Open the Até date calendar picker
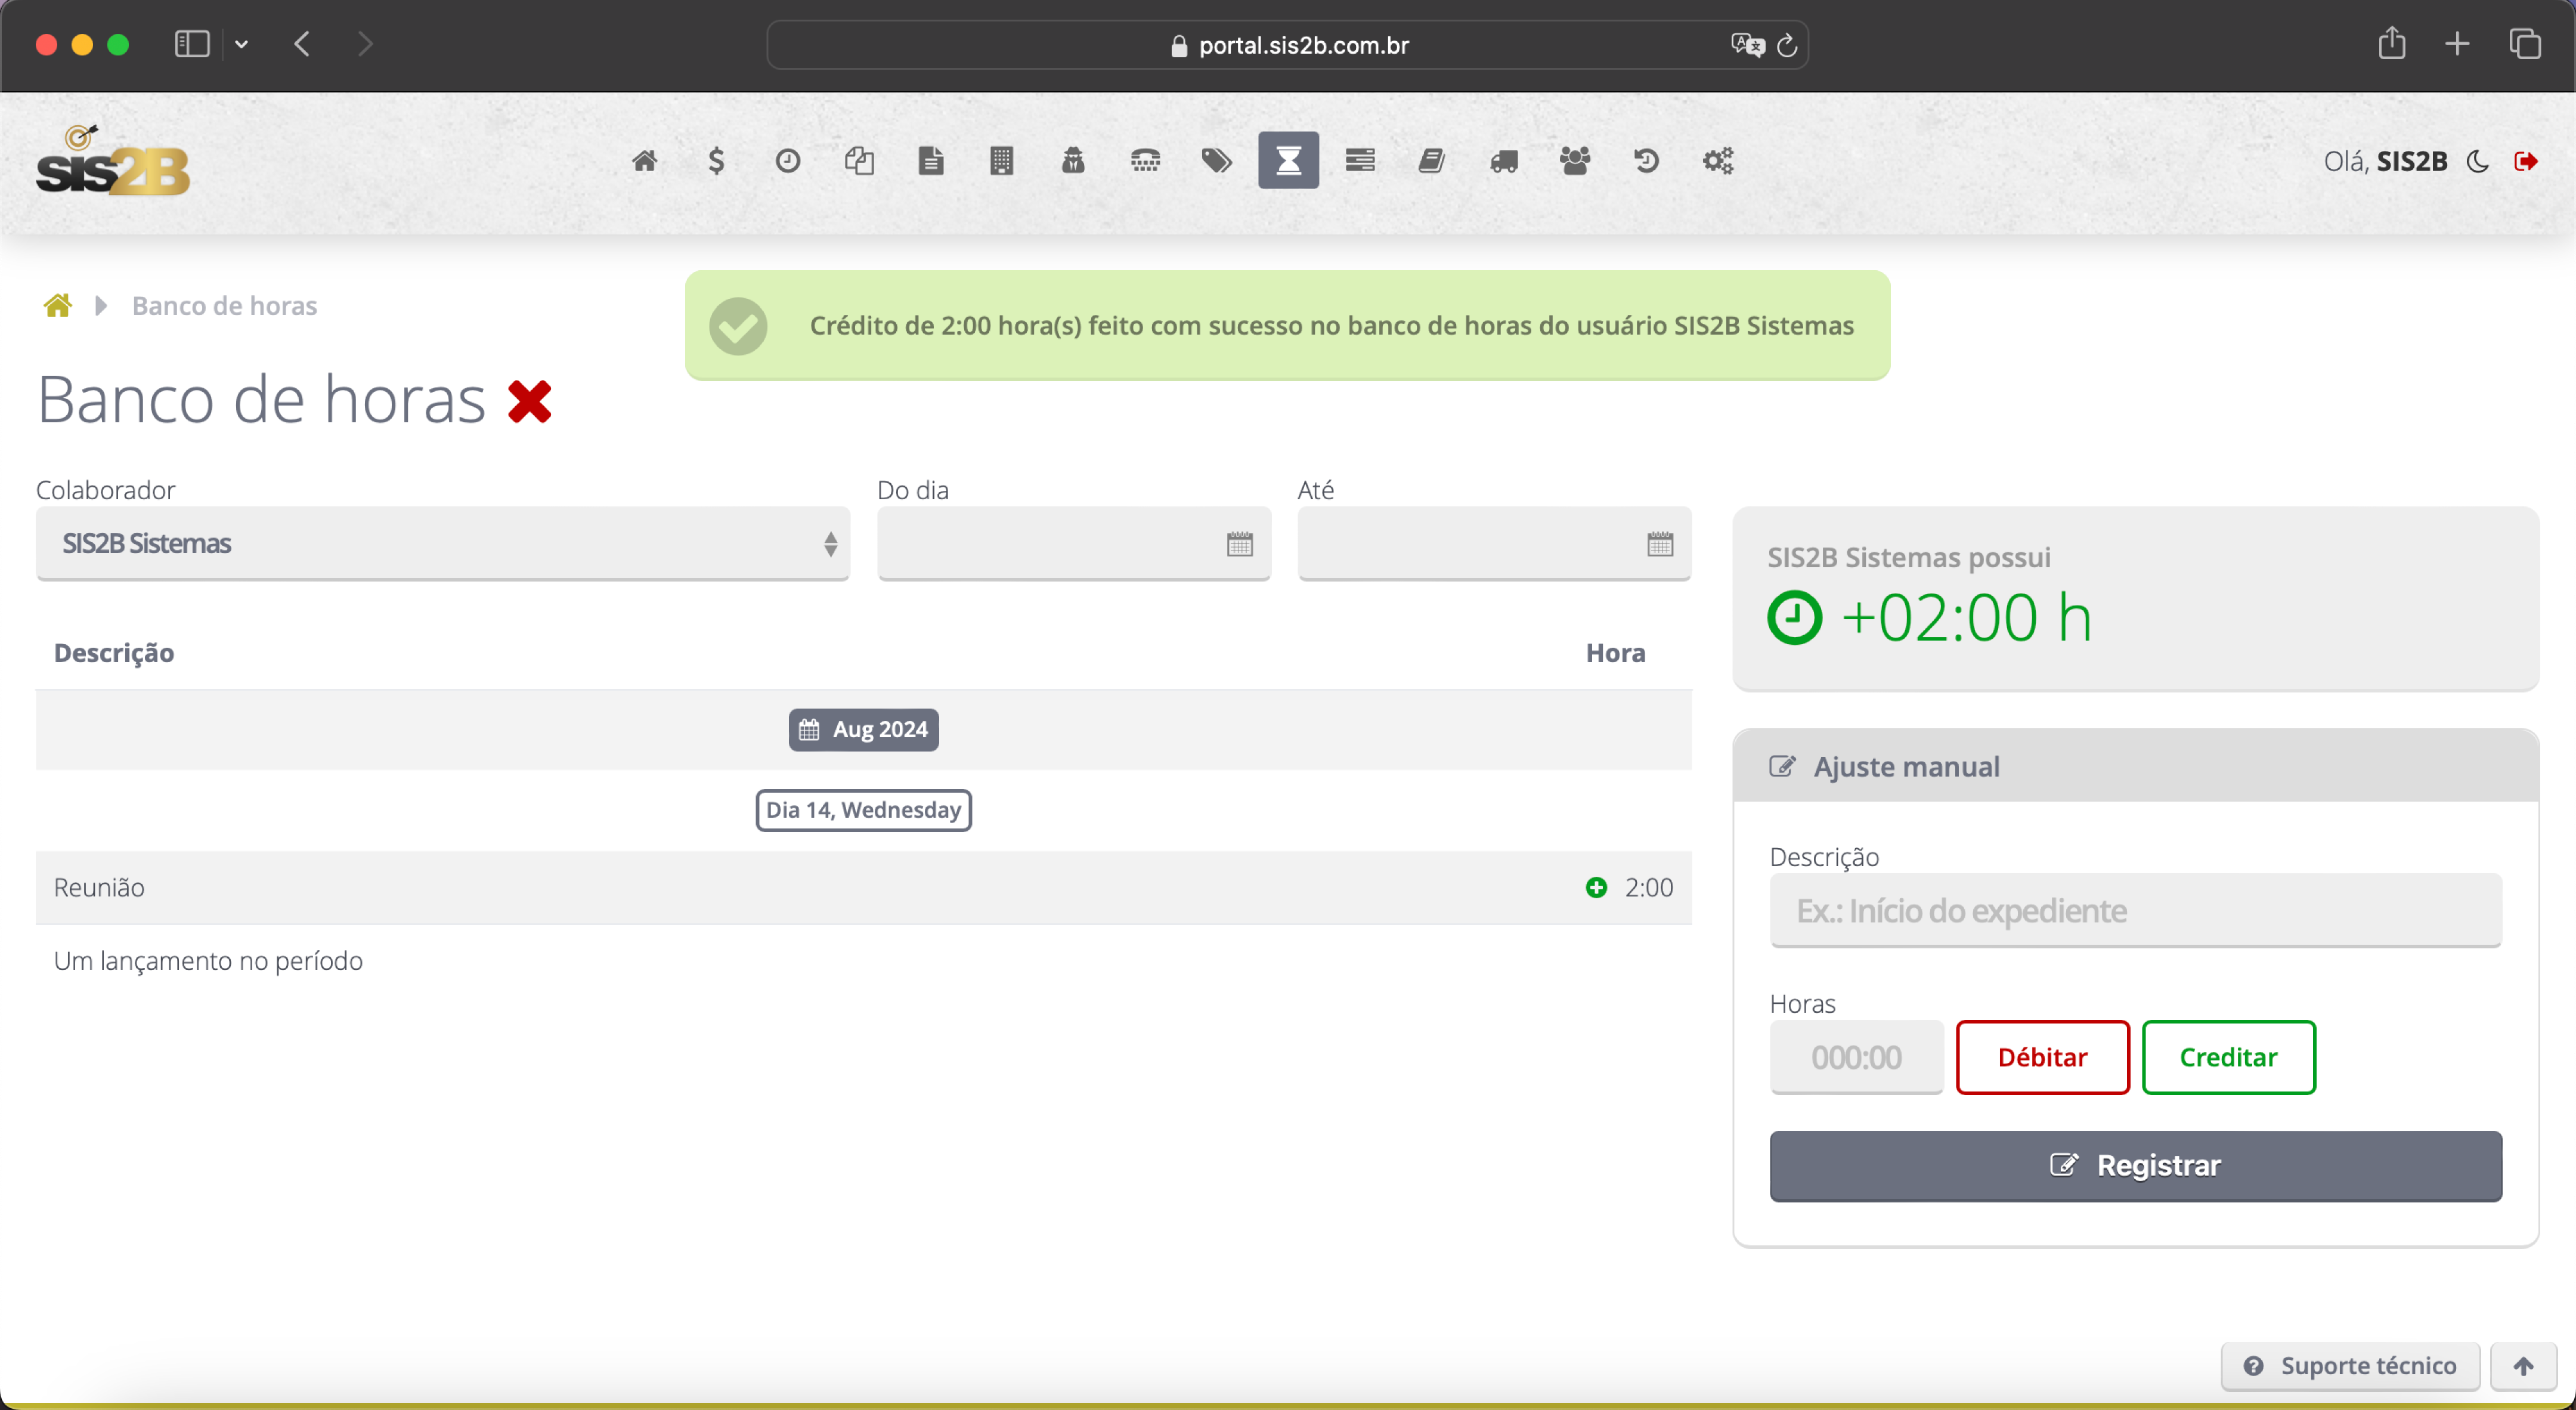 coord(1660,544)
